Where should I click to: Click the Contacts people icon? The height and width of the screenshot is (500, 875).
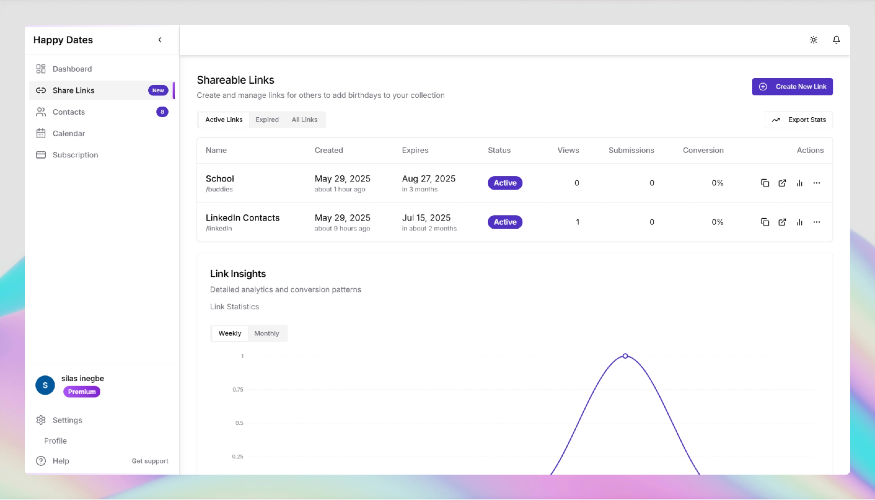point(41,112)
